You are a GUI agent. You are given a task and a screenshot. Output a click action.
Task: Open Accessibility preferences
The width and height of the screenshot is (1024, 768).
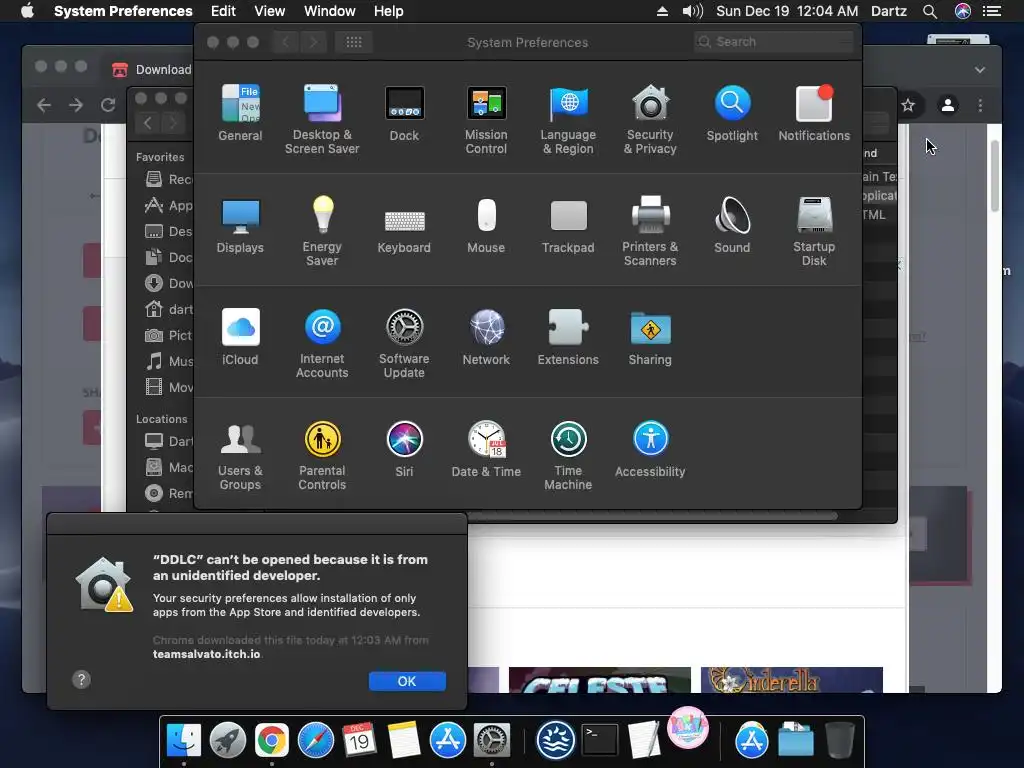[650, 449]
